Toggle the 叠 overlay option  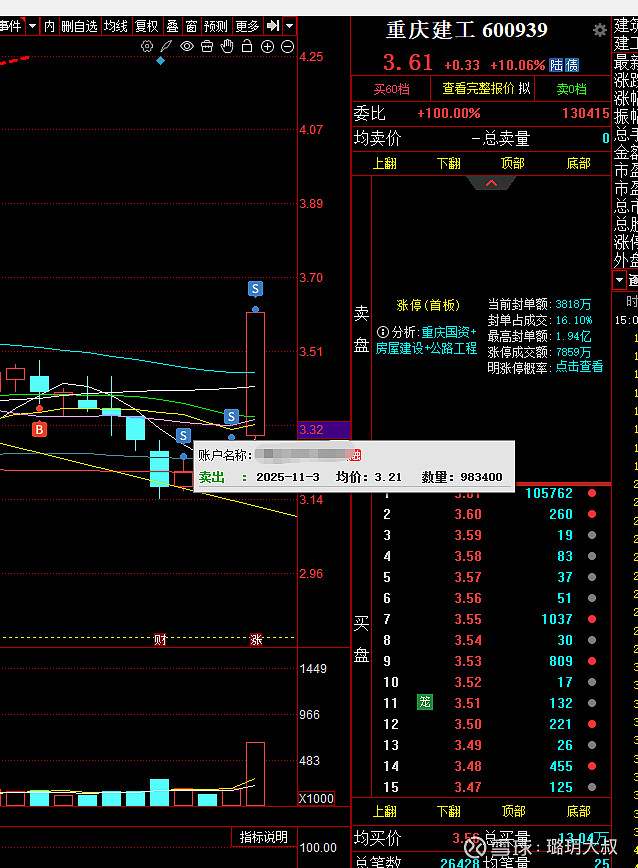tap(173, 26)
